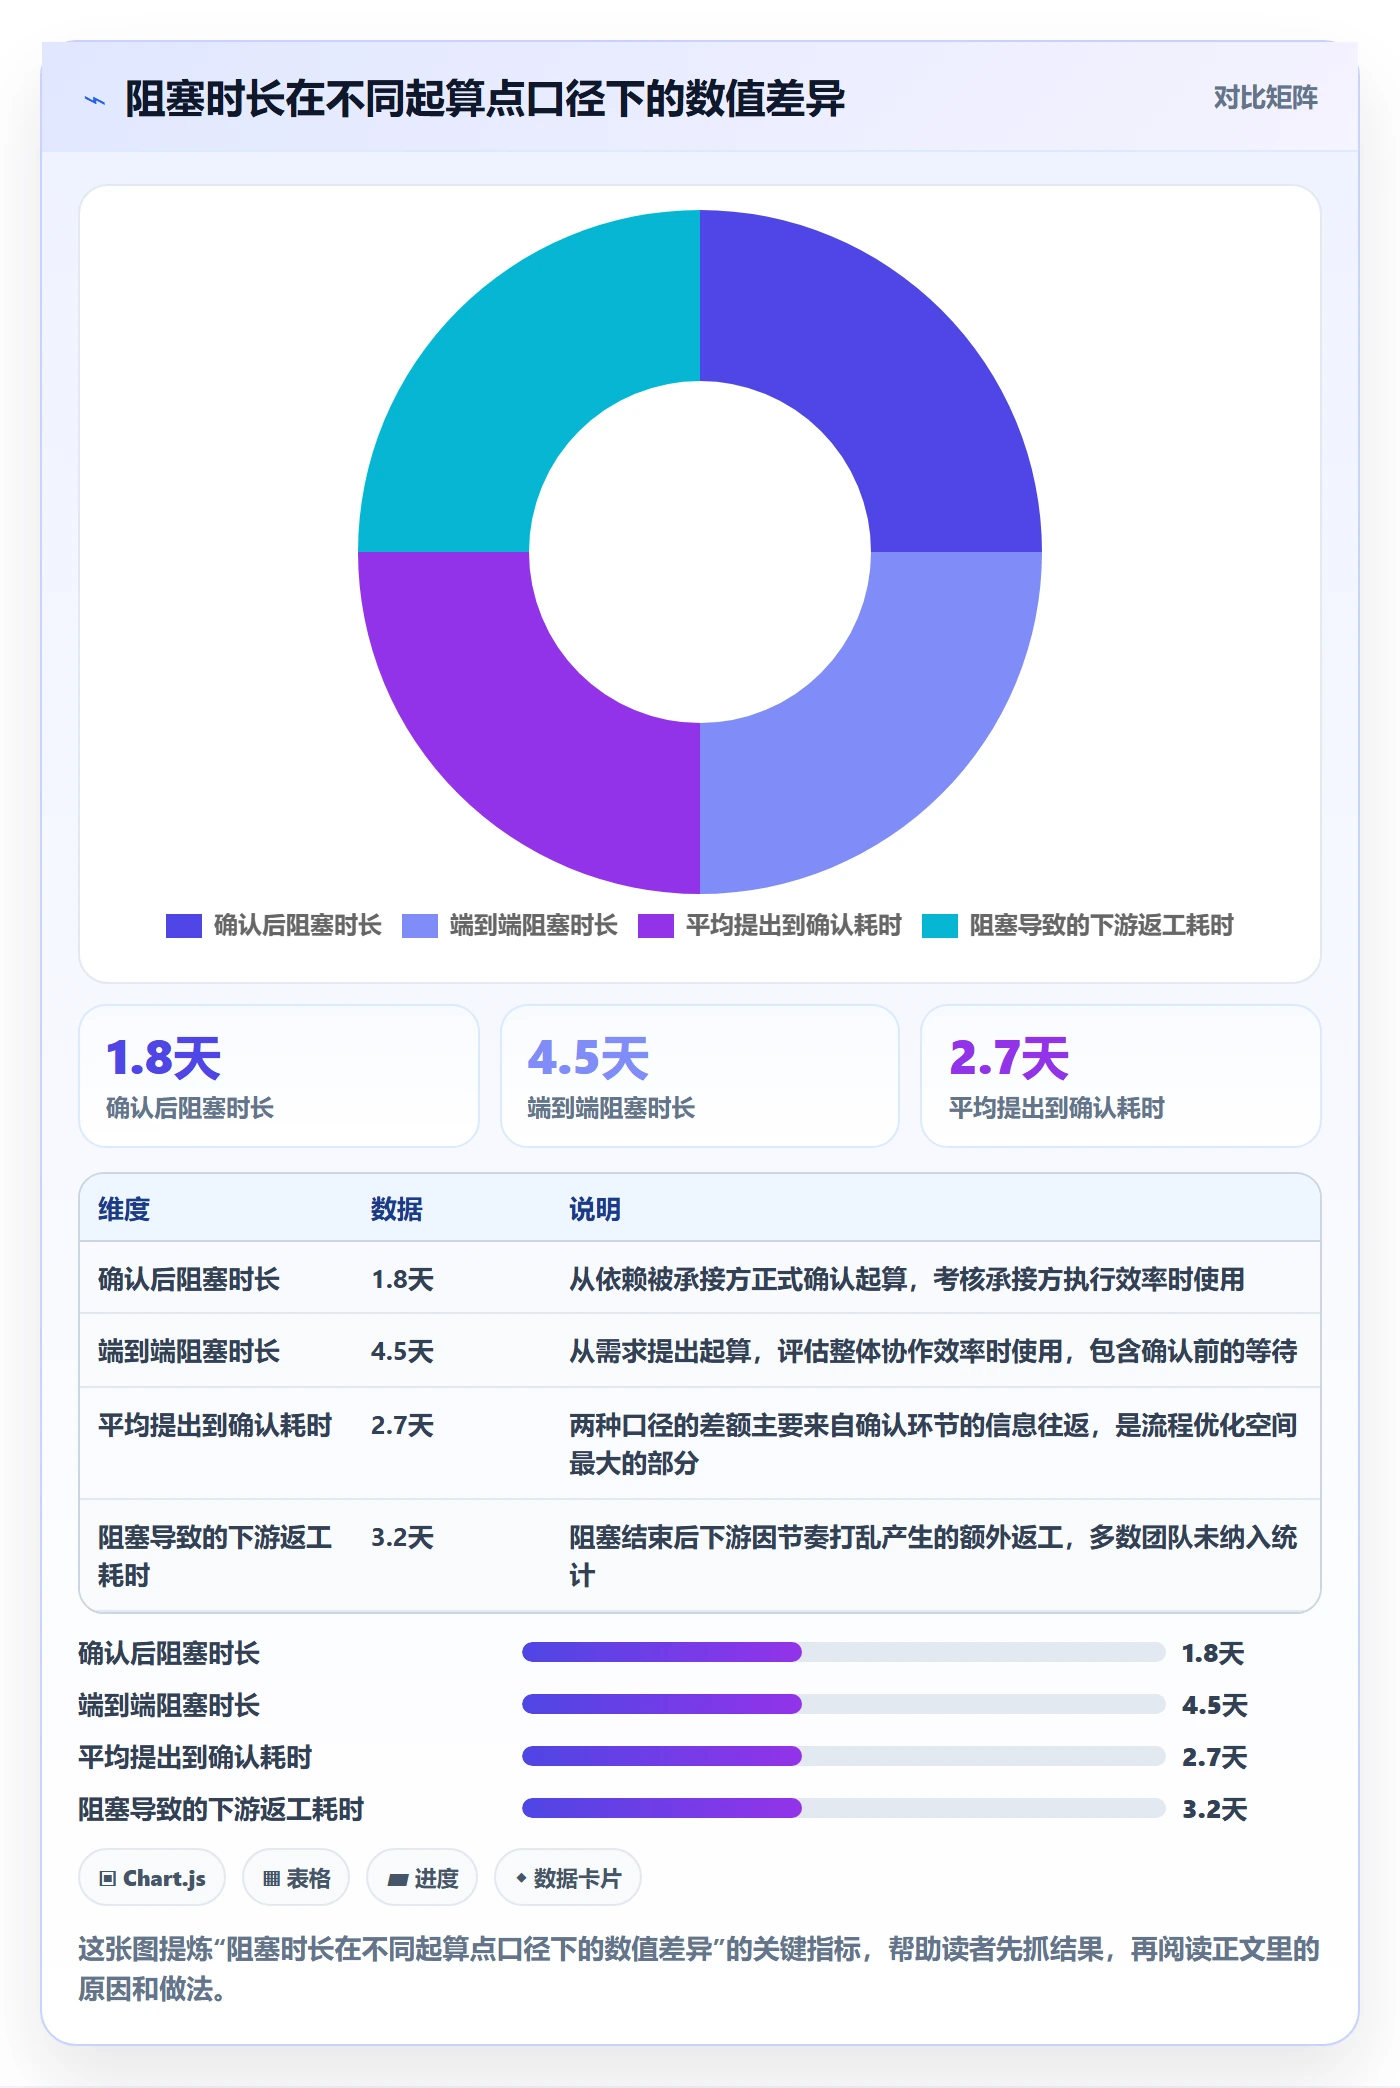Click the 平均提出到确认耗时 legend label

(794, 926)
